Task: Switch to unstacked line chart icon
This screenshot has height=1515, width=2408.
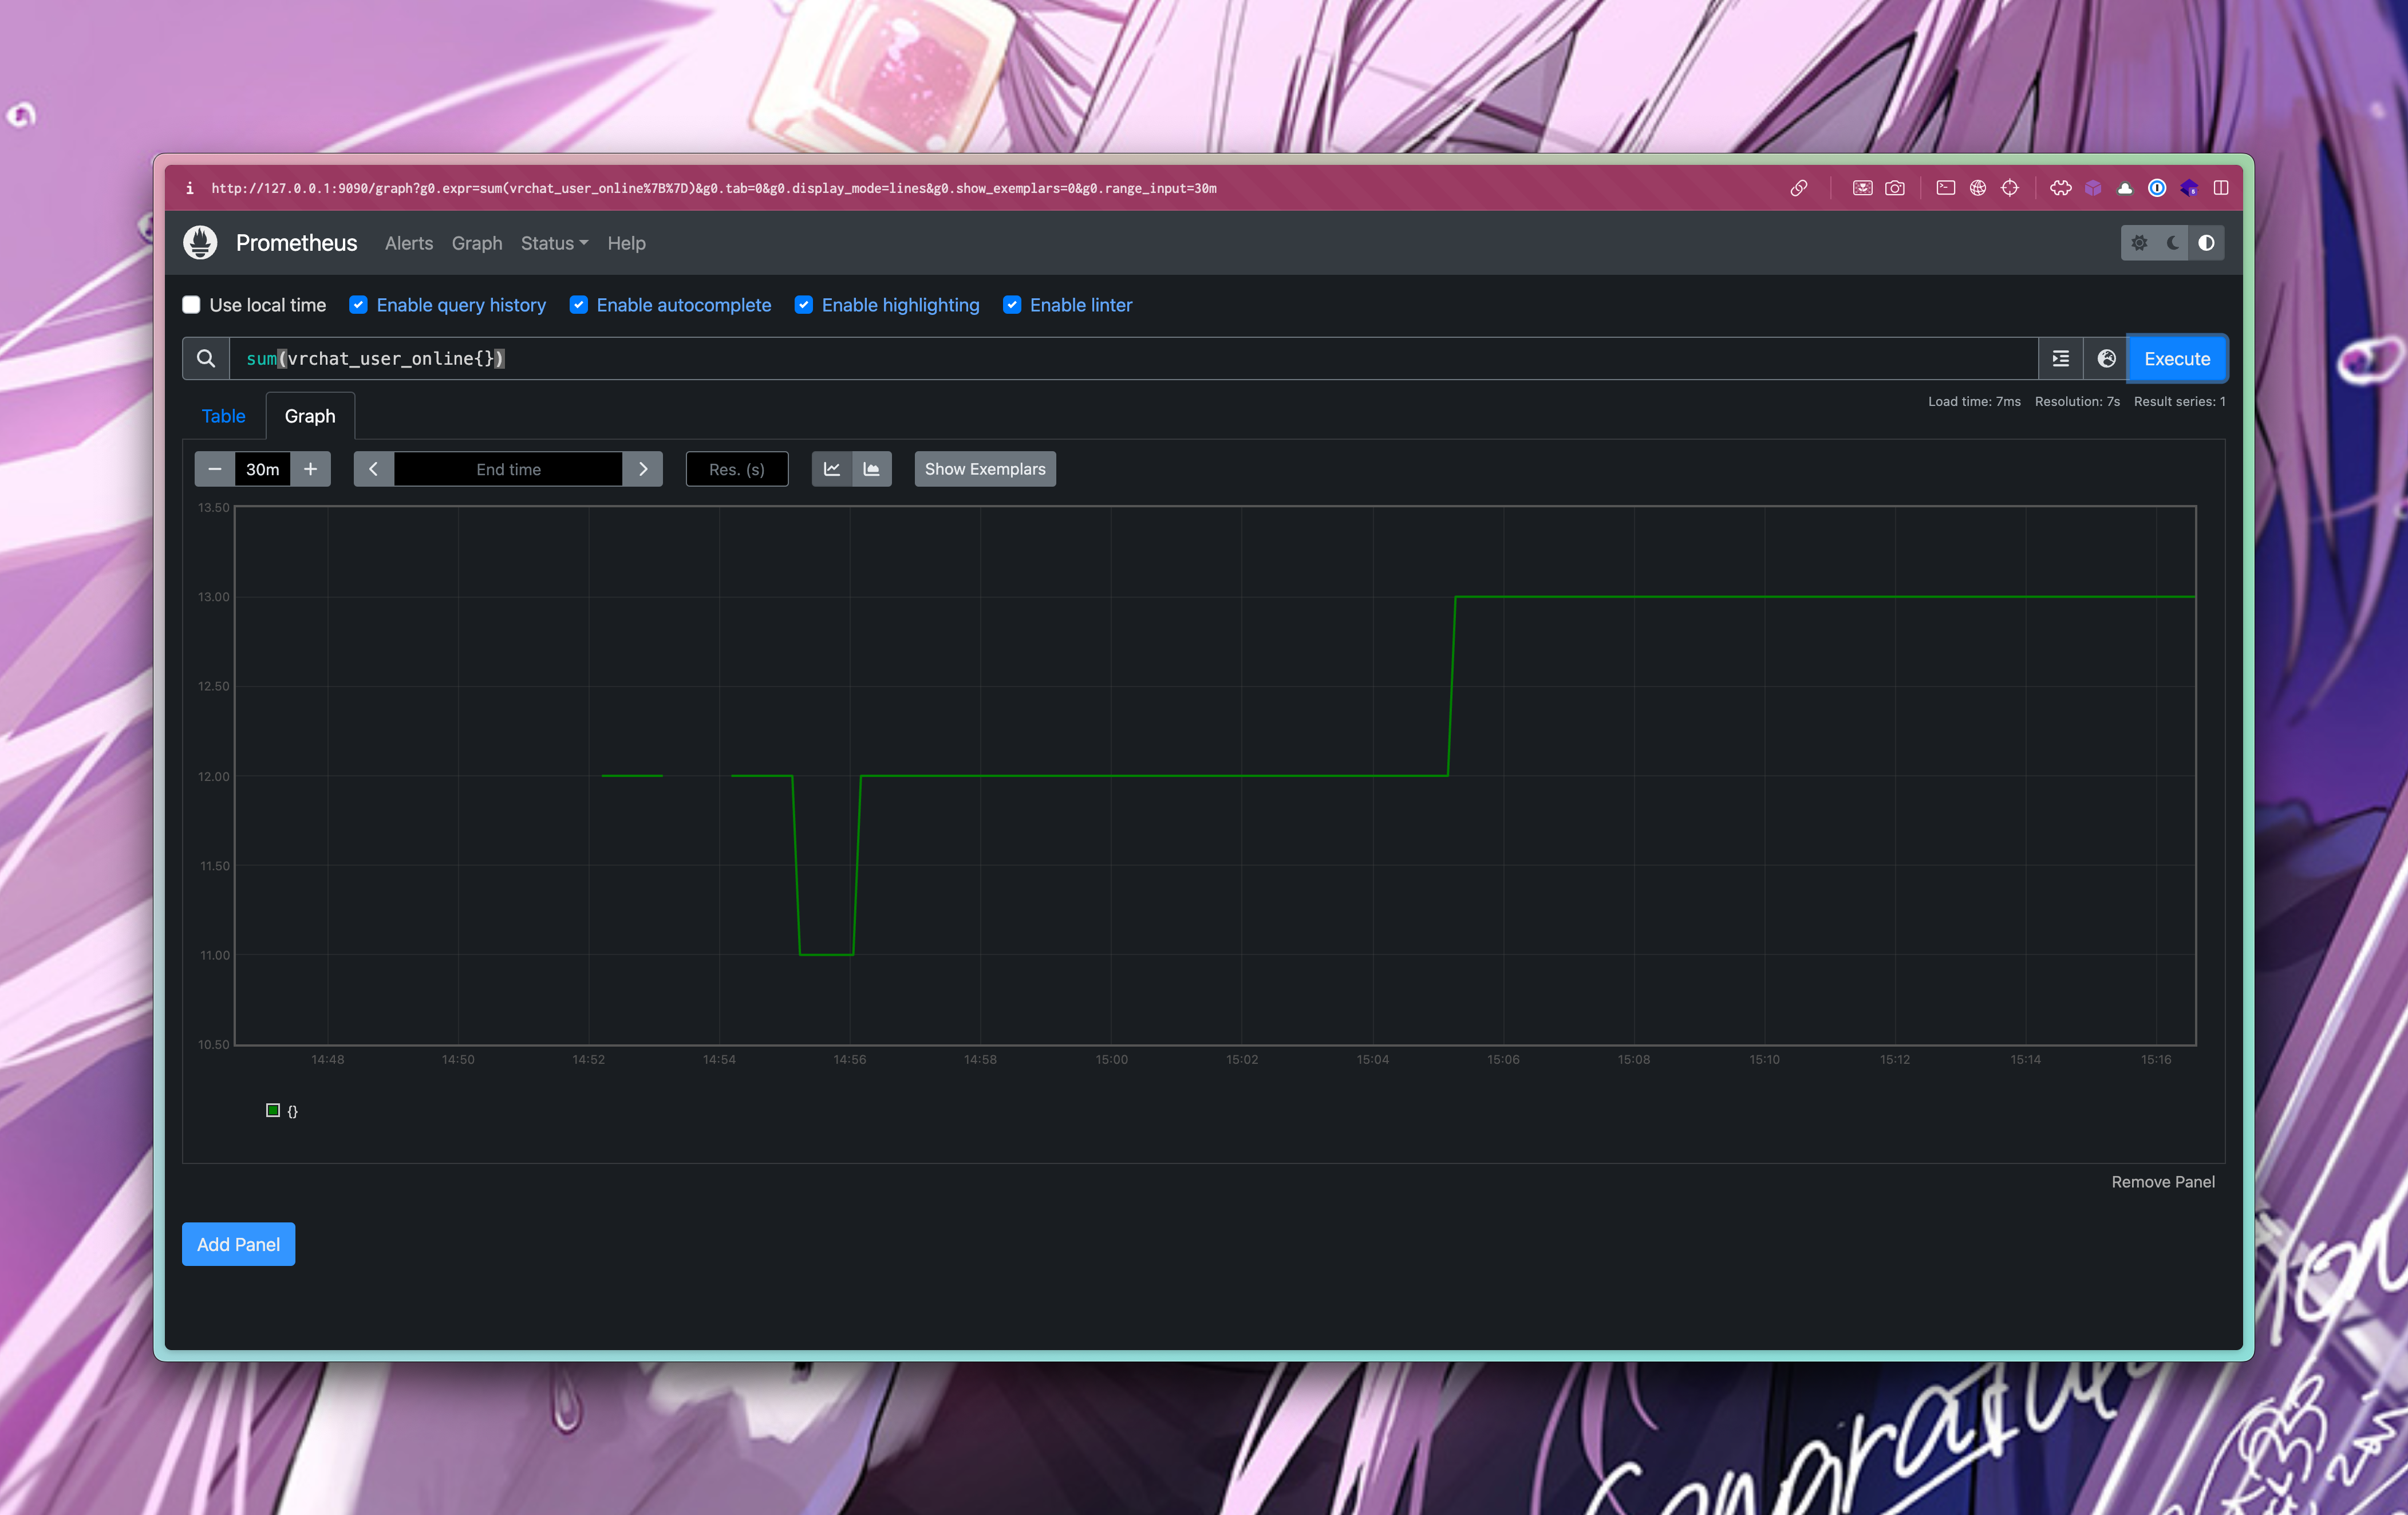Action: point(832,469)
